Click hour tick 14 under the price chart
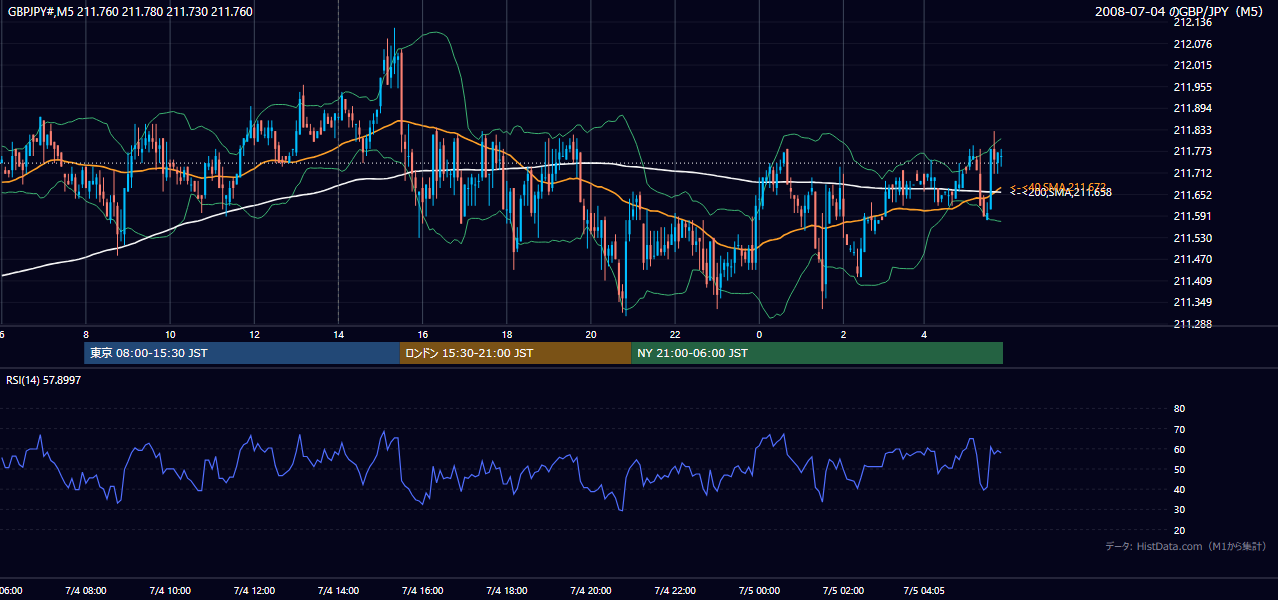Viewport: 1278px width, 600px height. (x=338, y=334)
